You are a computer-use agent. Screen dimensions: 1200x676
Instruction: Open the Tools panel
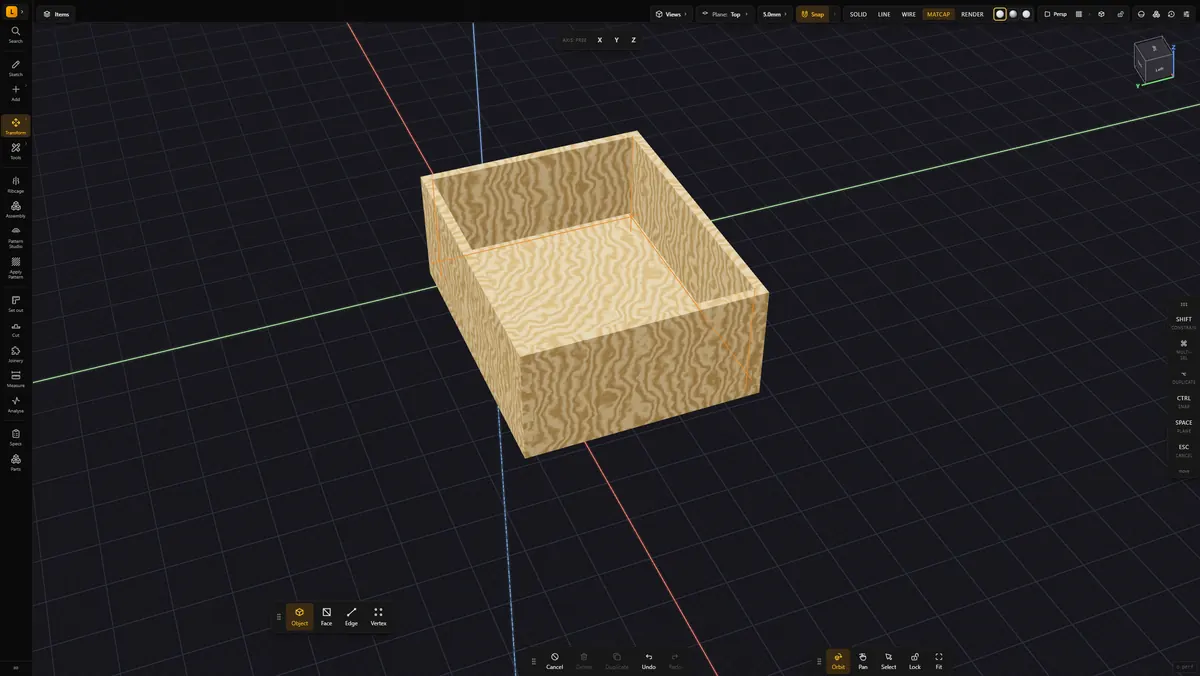(16, 151)
